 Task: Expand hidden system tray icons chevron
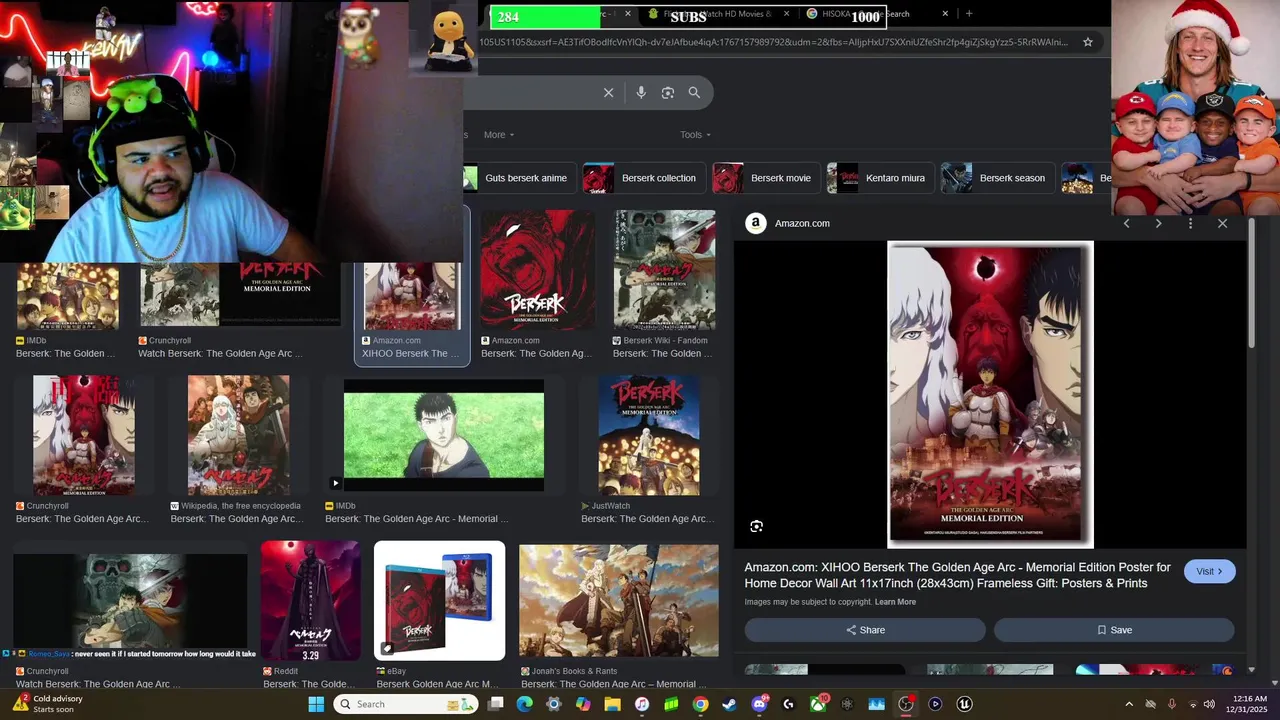(1129, 704)
